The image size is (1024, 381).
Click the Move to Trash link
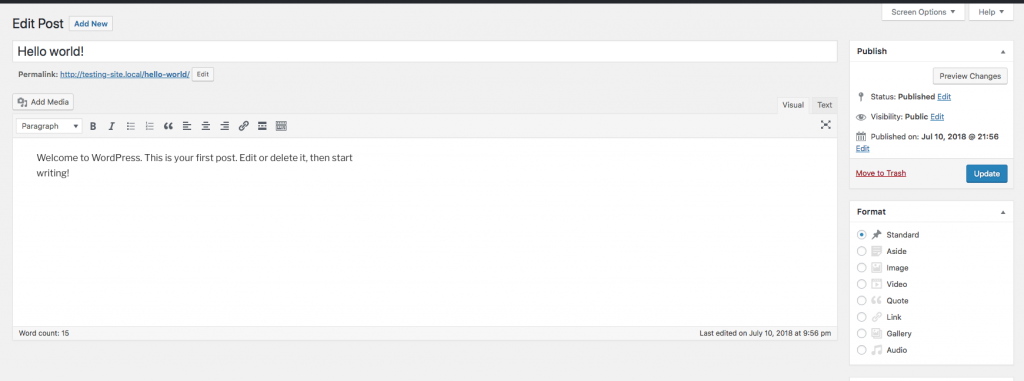coord(880,173)
